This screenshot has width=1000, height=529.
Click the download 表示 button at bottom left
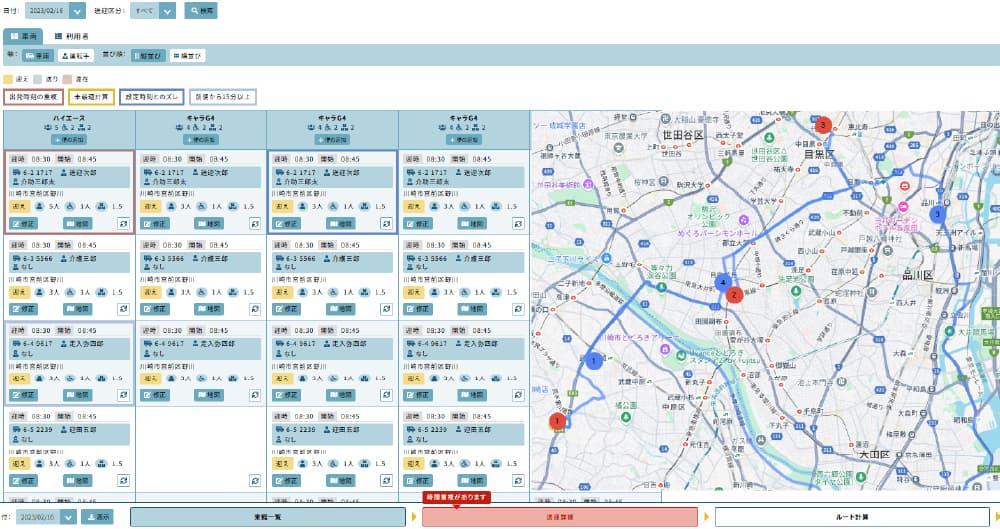98,517
